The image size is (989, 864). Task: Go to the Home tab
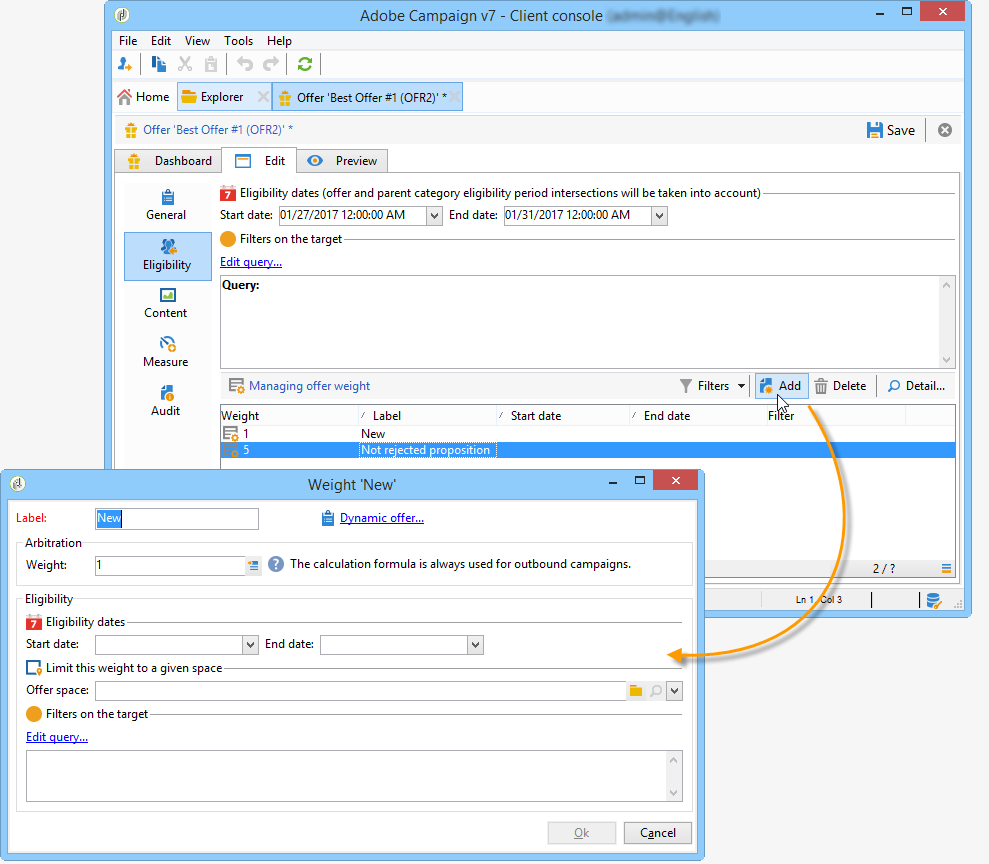(144, 96)
